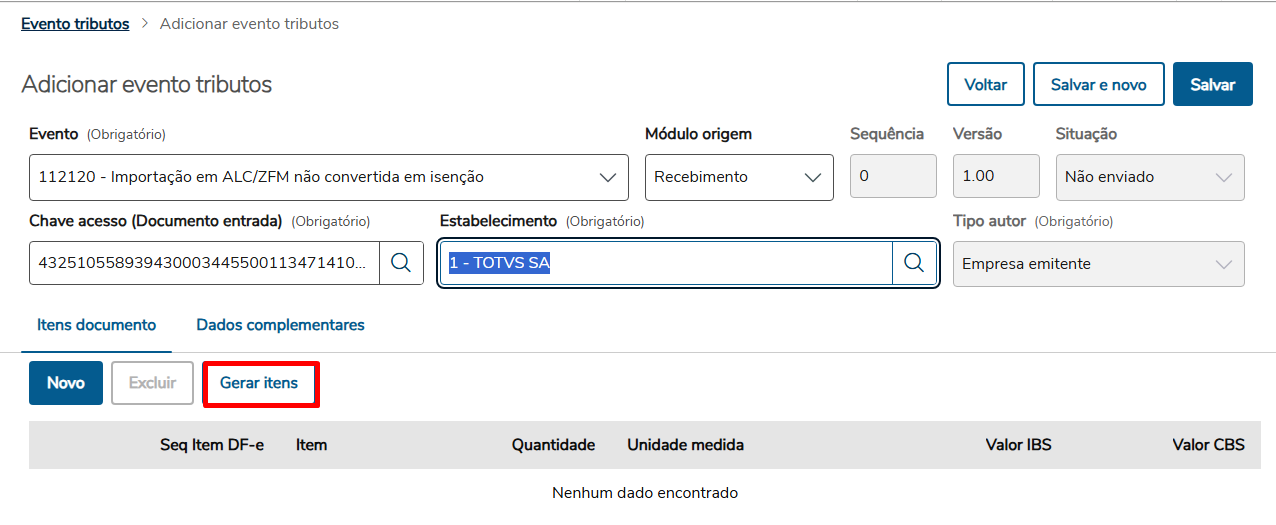Click the Gerar itens button
The width and height of the screenshot is (1276, 525).
(x=259, y=383)
